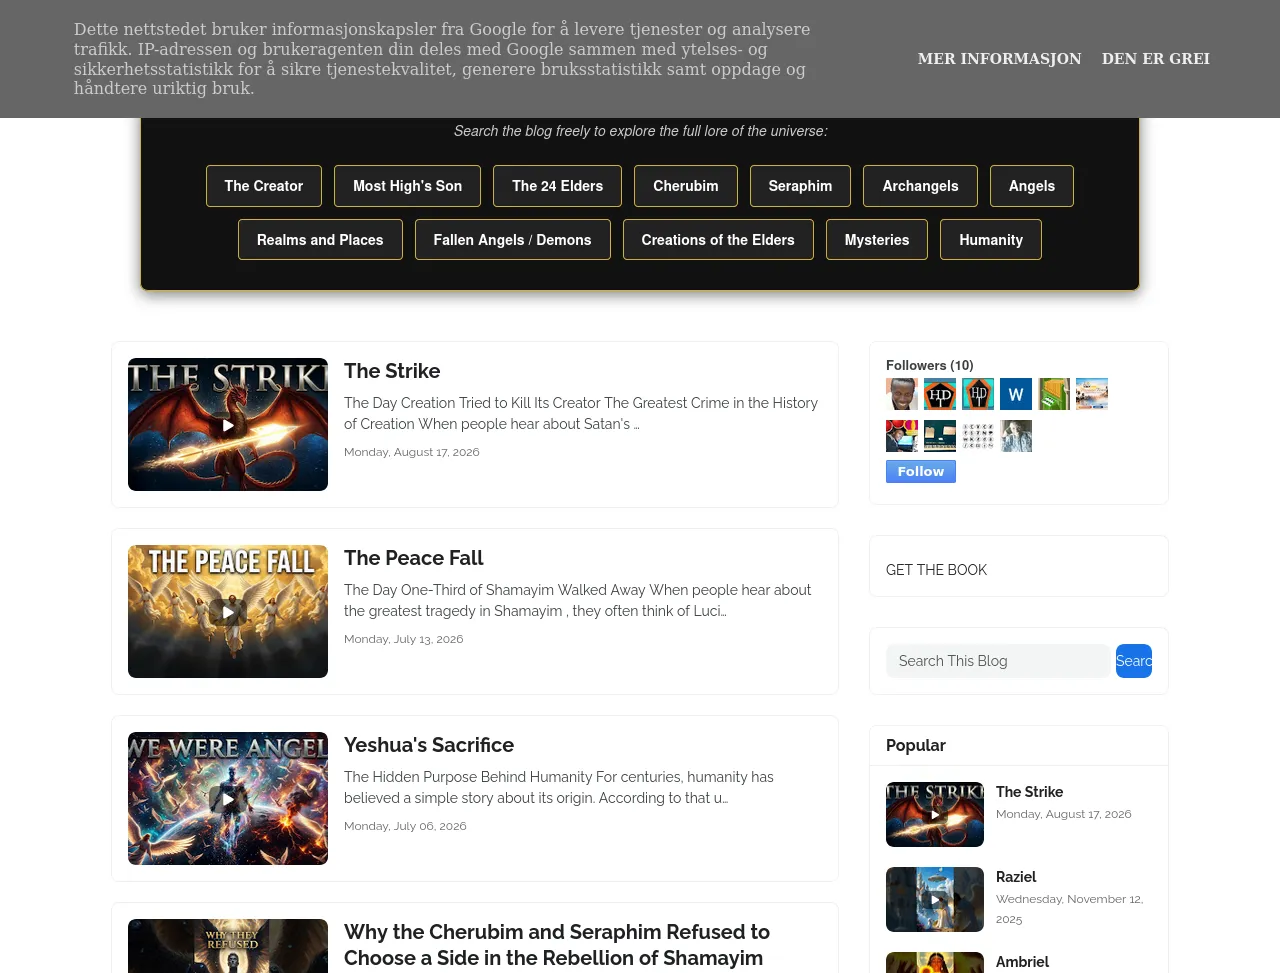
Task: Select The 24 Elders category
Action: click(557, 186)
